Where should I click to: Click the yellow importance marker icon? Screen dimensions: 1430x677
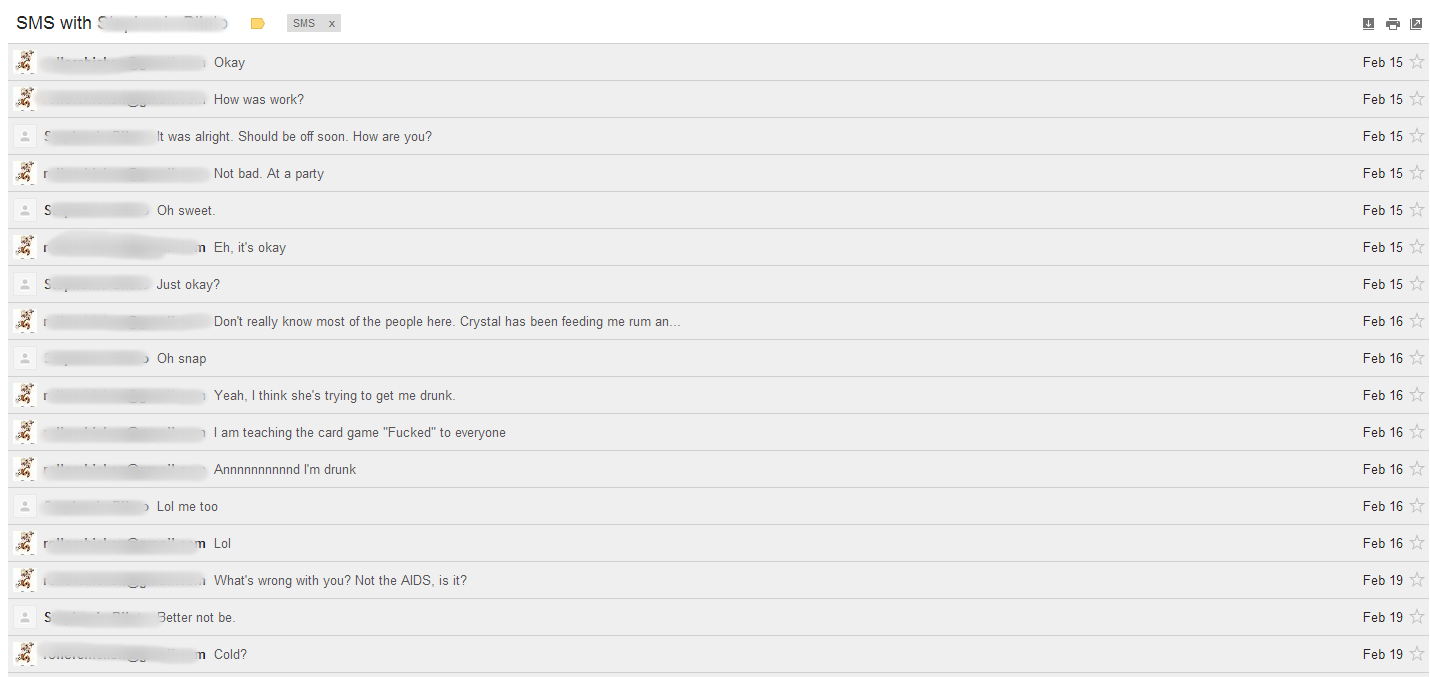(258, 23)
